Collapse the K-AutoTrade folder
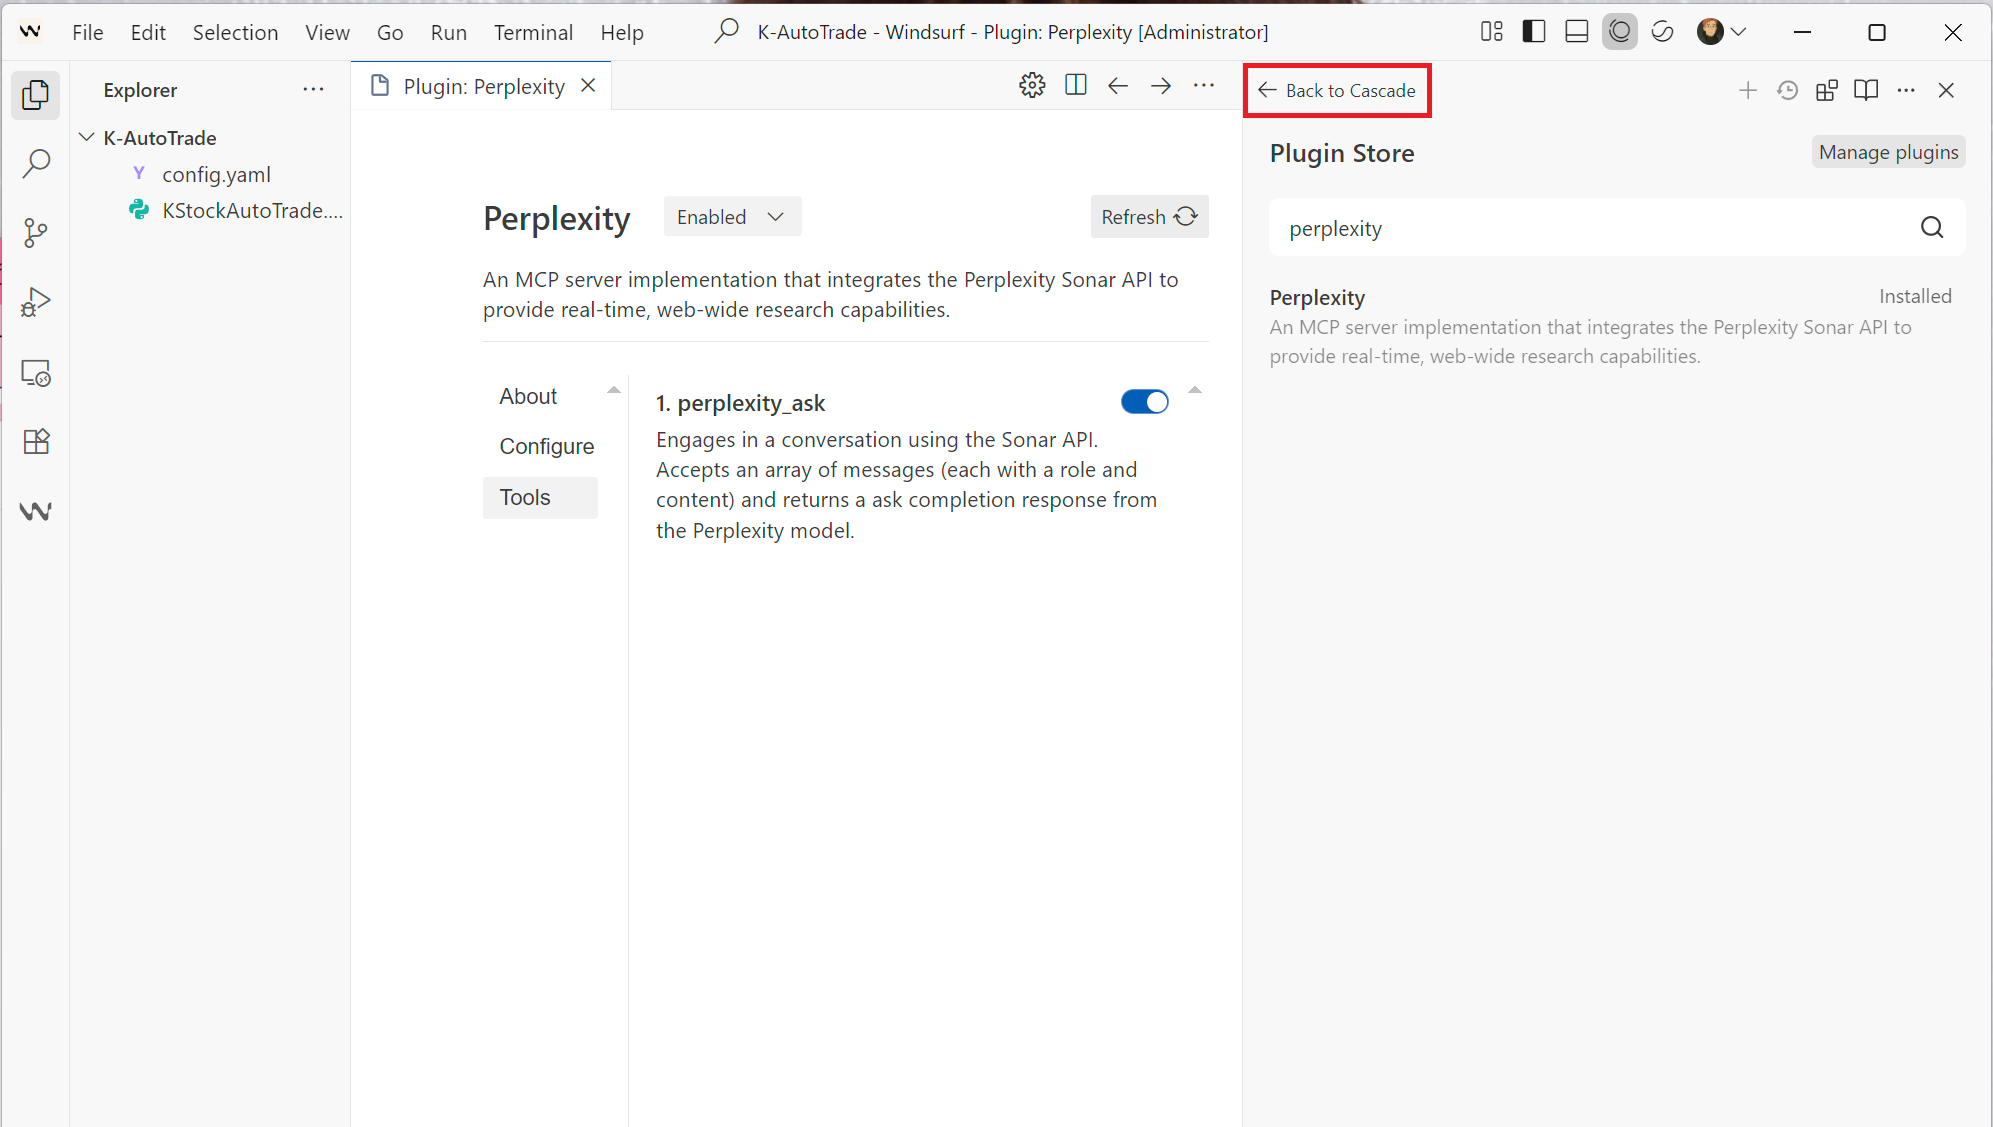The width and height of the screenshot is (1993, 1127). coord(87,137)
